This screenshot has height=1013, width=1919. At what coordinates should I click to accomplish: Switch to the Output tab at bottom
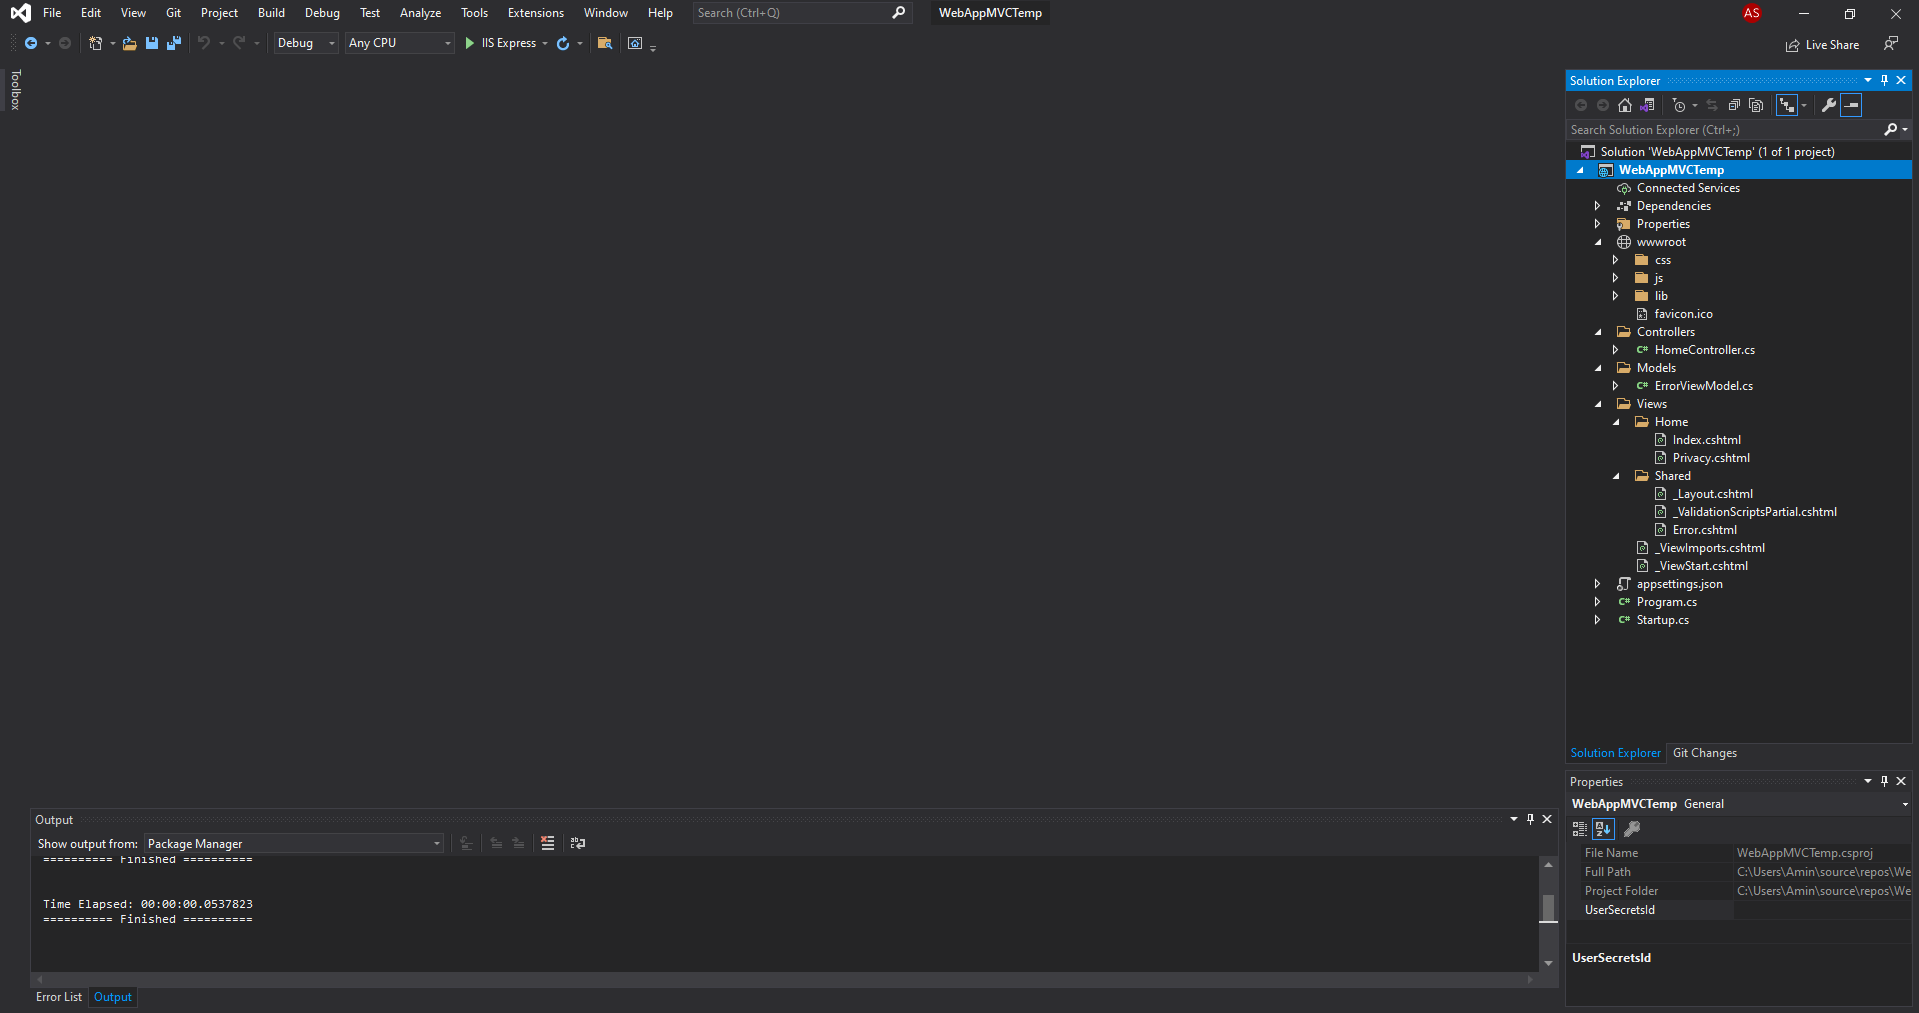tap(113, 997)
